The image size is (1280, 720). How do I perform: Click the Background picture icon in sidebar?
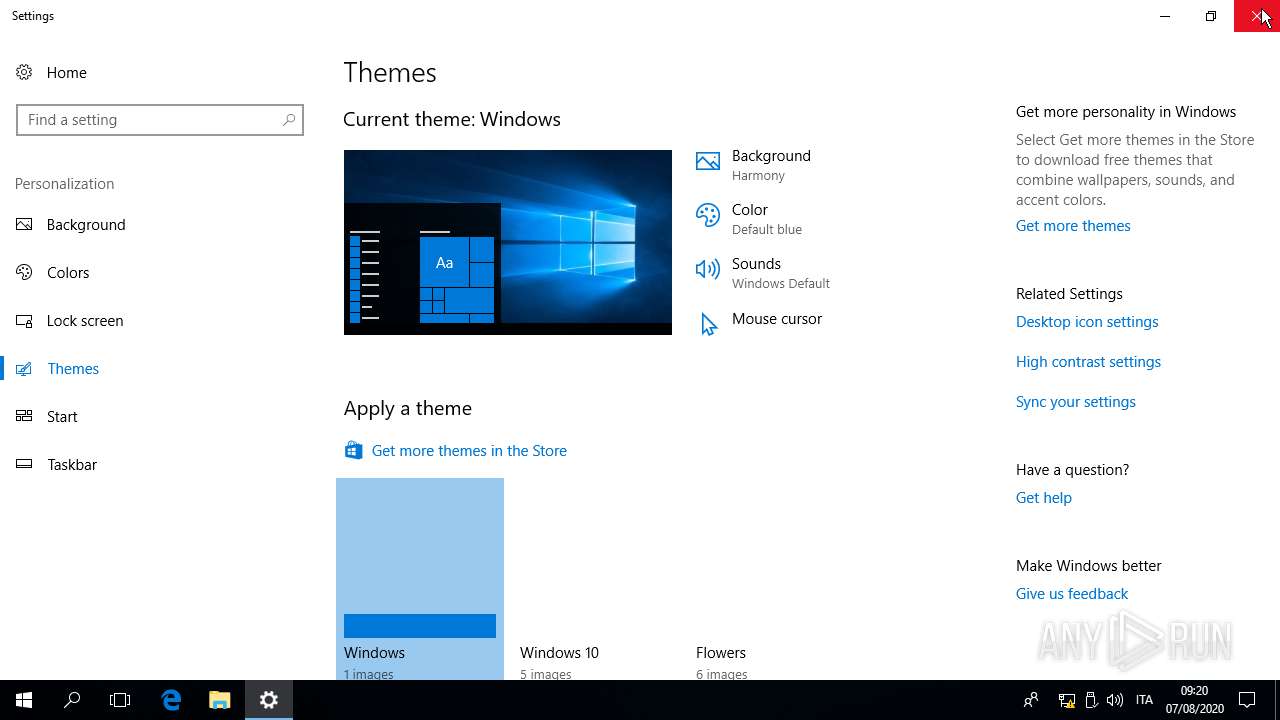click(x=24, y=224)
